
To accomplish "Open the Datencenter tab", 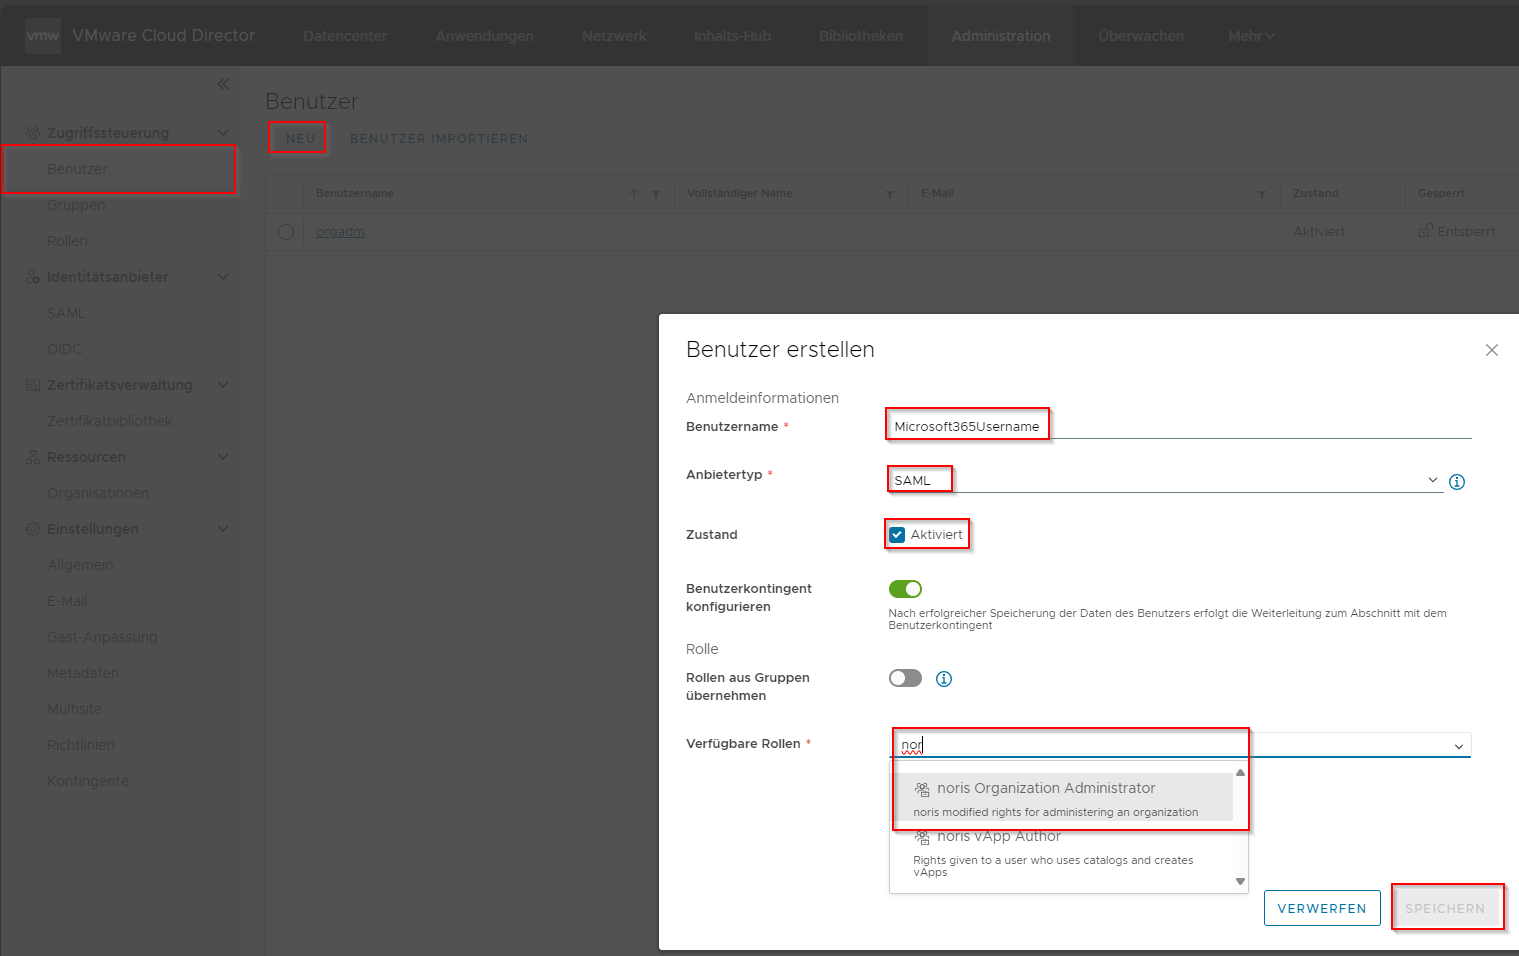I will [x=345, y=36].
